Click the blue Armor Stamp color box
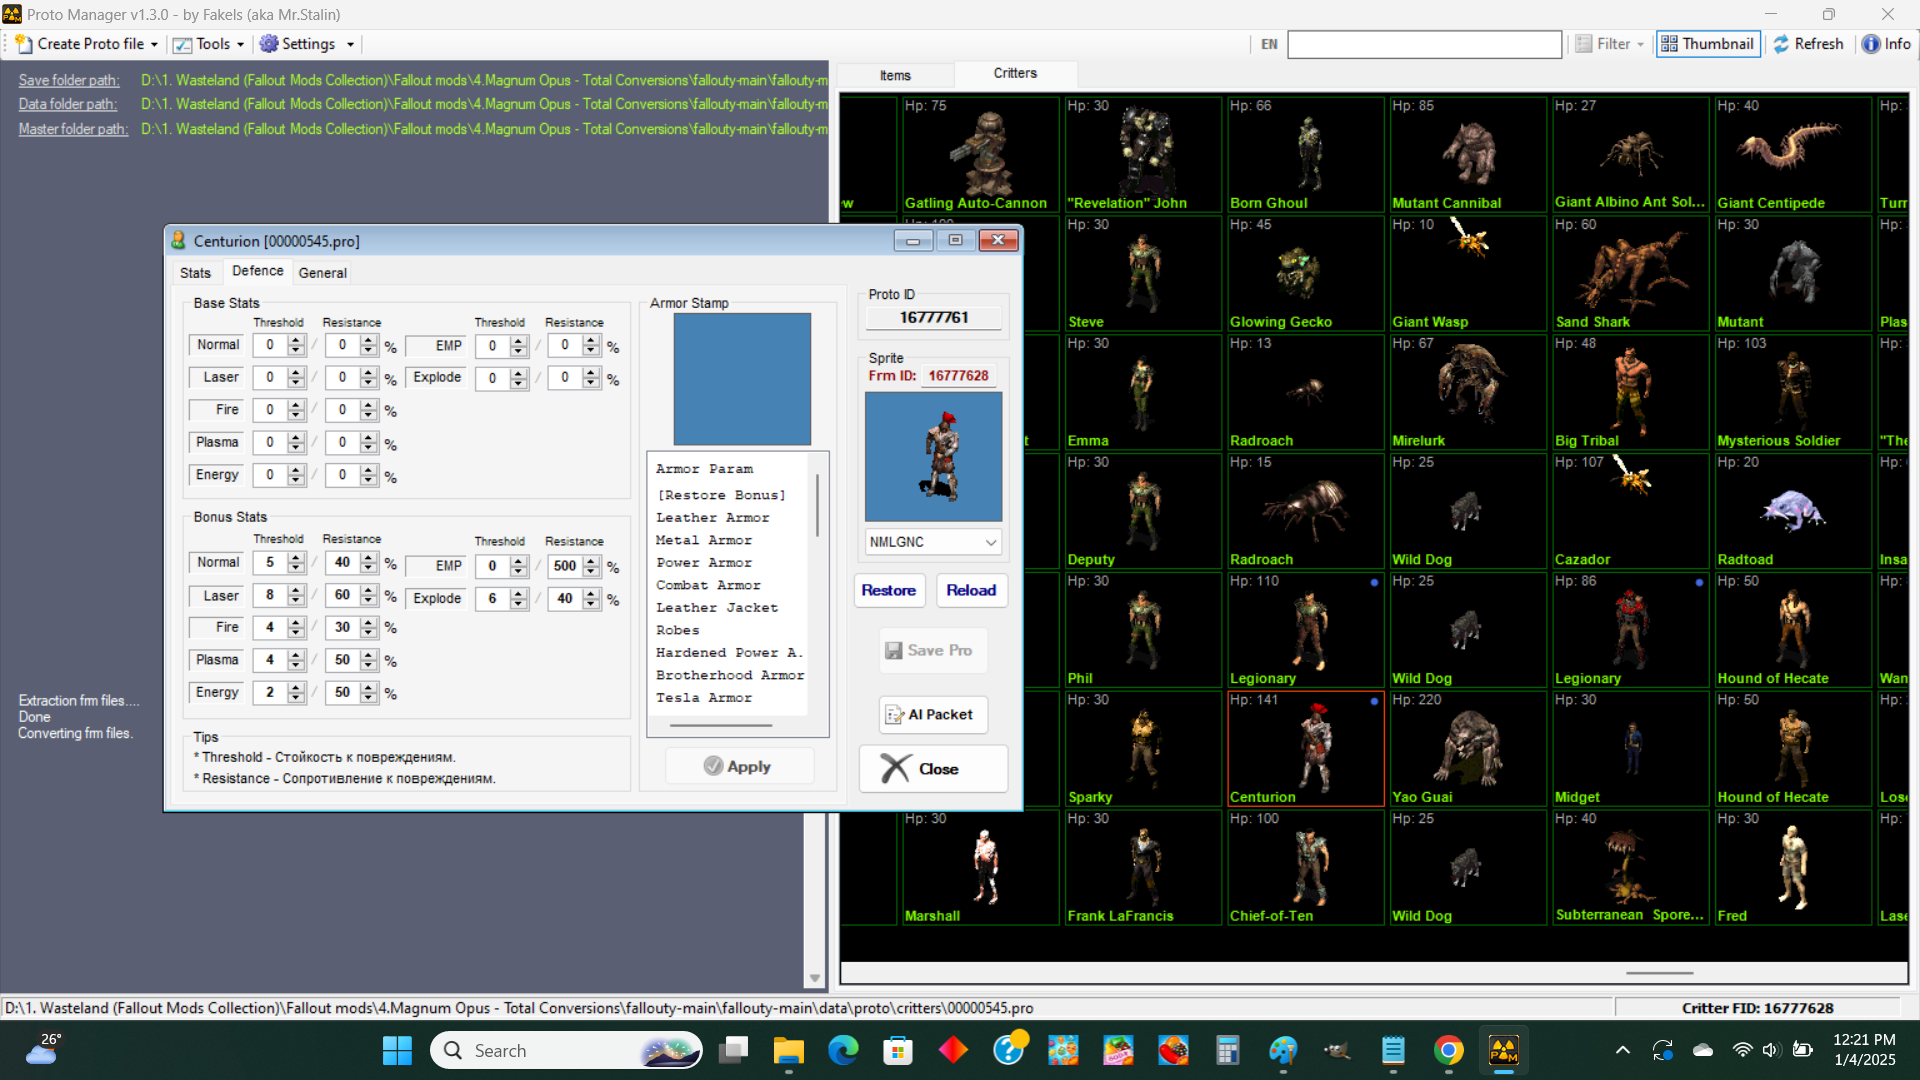The image size is (1920, 1080). pos(742,379)
